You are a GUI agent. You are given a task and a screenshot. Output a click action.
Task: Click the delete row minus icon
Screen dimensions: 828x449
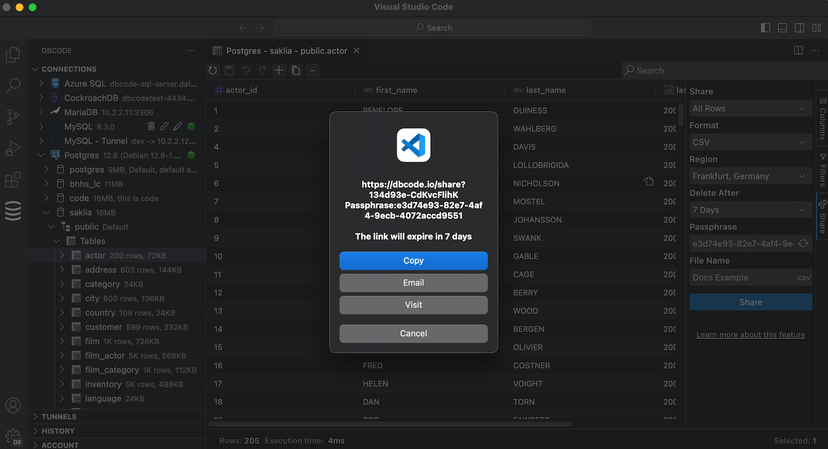(x=313, y=70)
